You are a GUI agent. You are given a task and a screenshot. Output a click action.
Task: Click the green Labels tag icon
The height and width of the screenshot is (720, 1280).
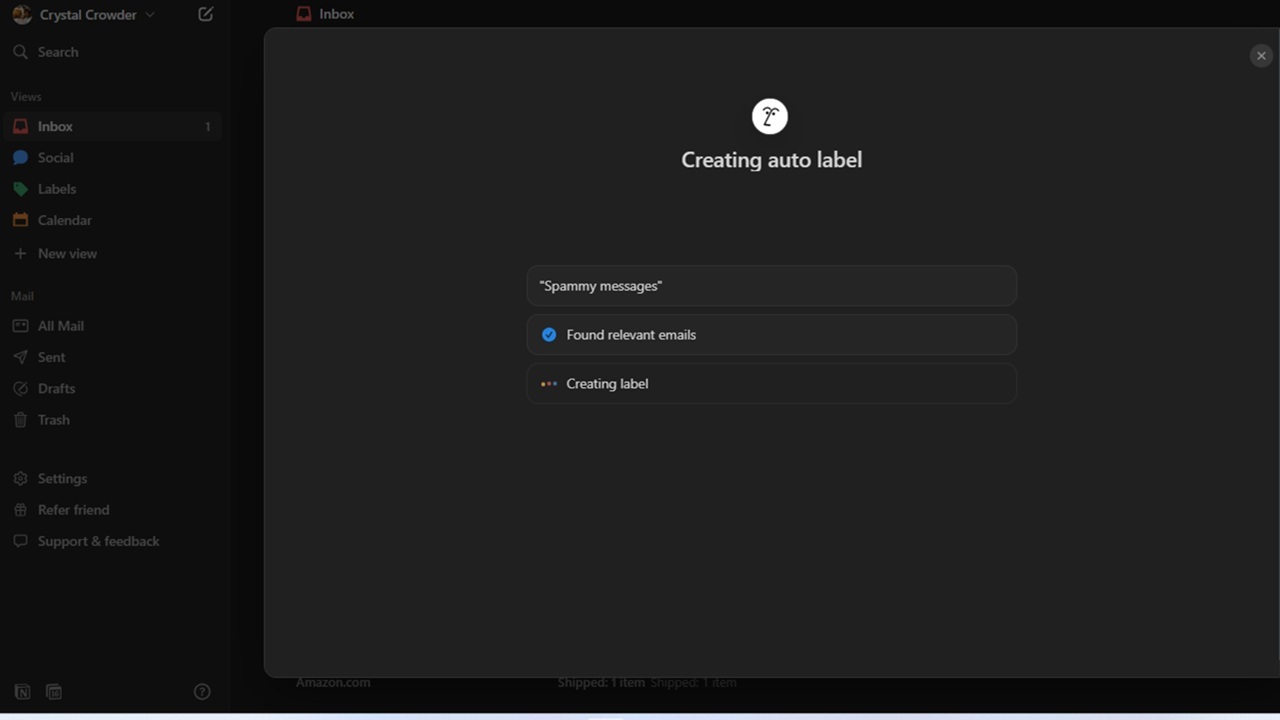click(x=20, y=189)
